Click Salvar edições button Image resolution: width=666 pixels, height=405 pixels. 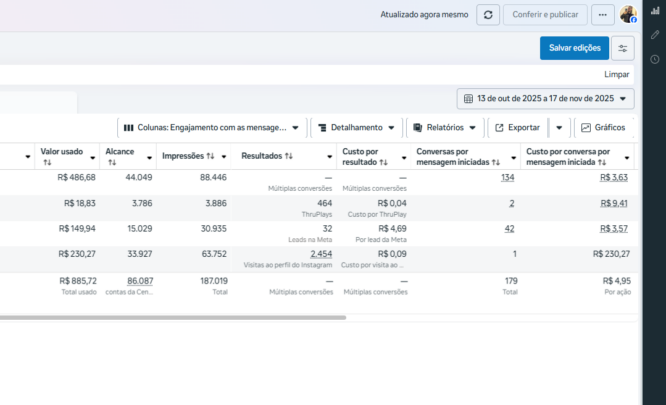[574, 48]
